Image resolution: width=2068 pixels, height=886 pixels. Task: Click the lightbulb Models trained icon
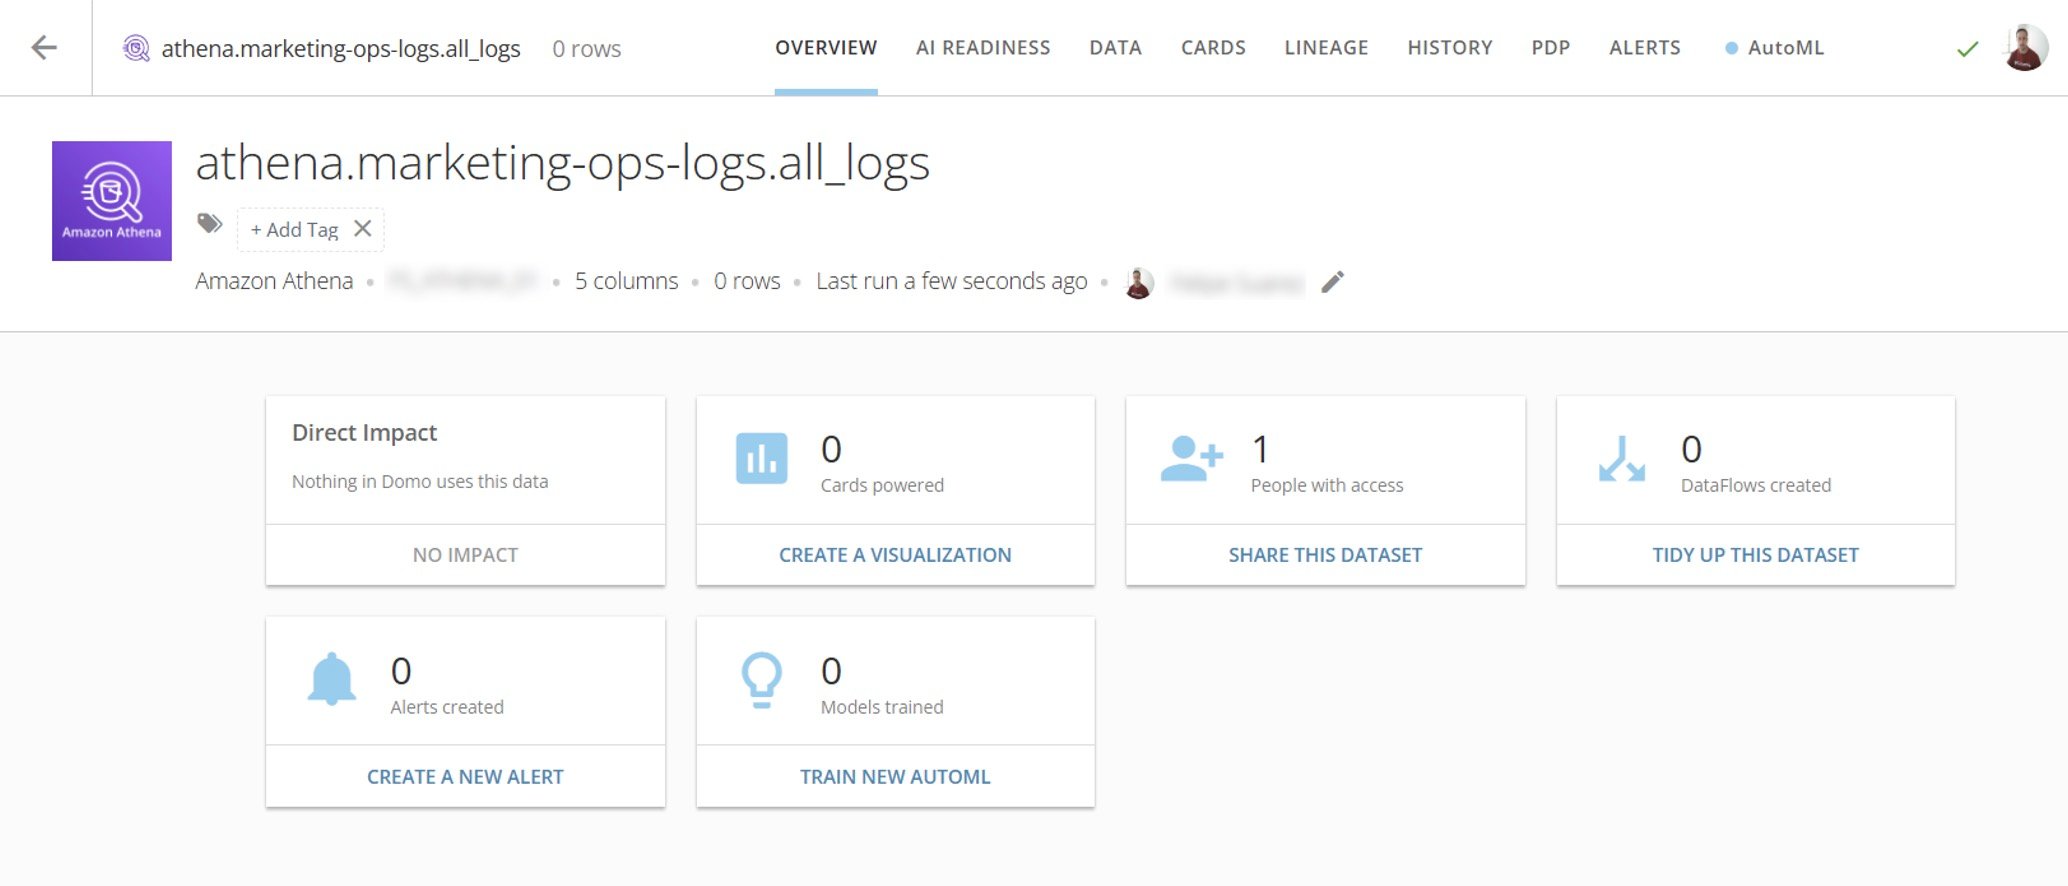(761, 680)
